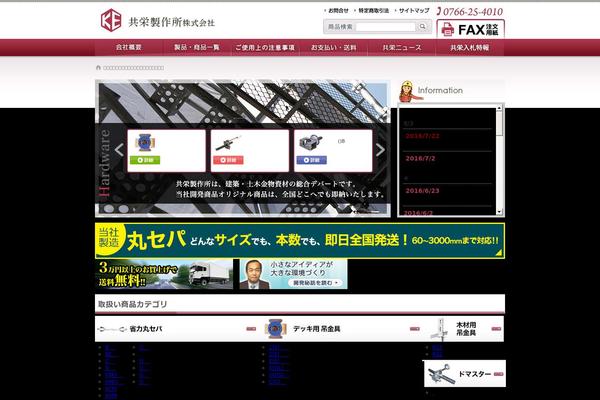Click the red 詳細 button on second product card
The width and height of the screenshot is (600, 400).
point(228,160)
